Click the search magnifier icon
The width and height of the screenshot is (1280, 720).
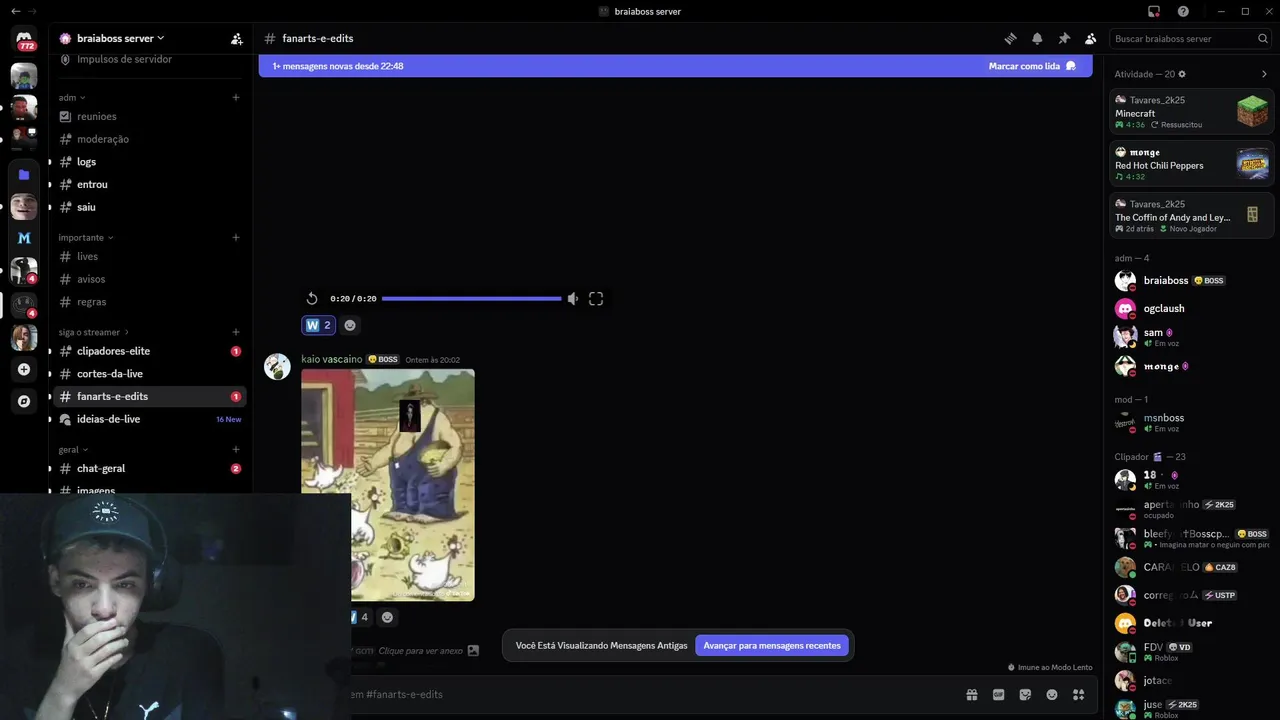click(1263, 39)
